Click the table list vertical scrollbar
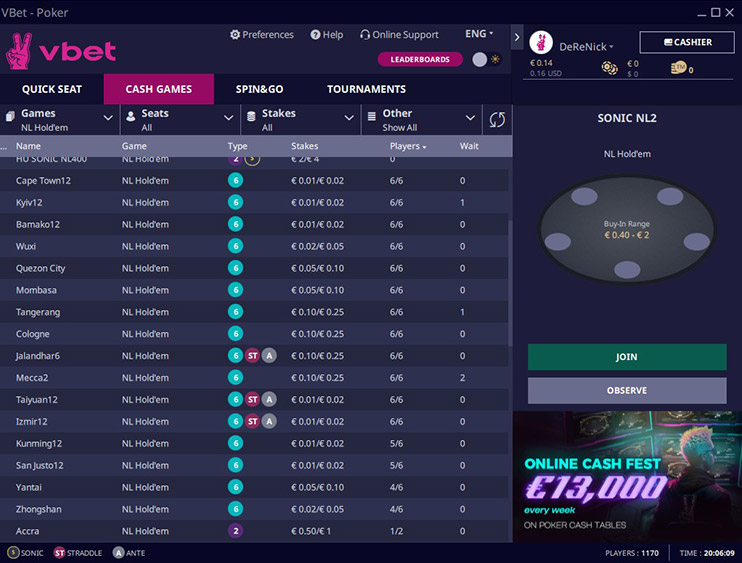Image resolution: width=742 pixels, height=563 pixels. [x=510, y=284]
